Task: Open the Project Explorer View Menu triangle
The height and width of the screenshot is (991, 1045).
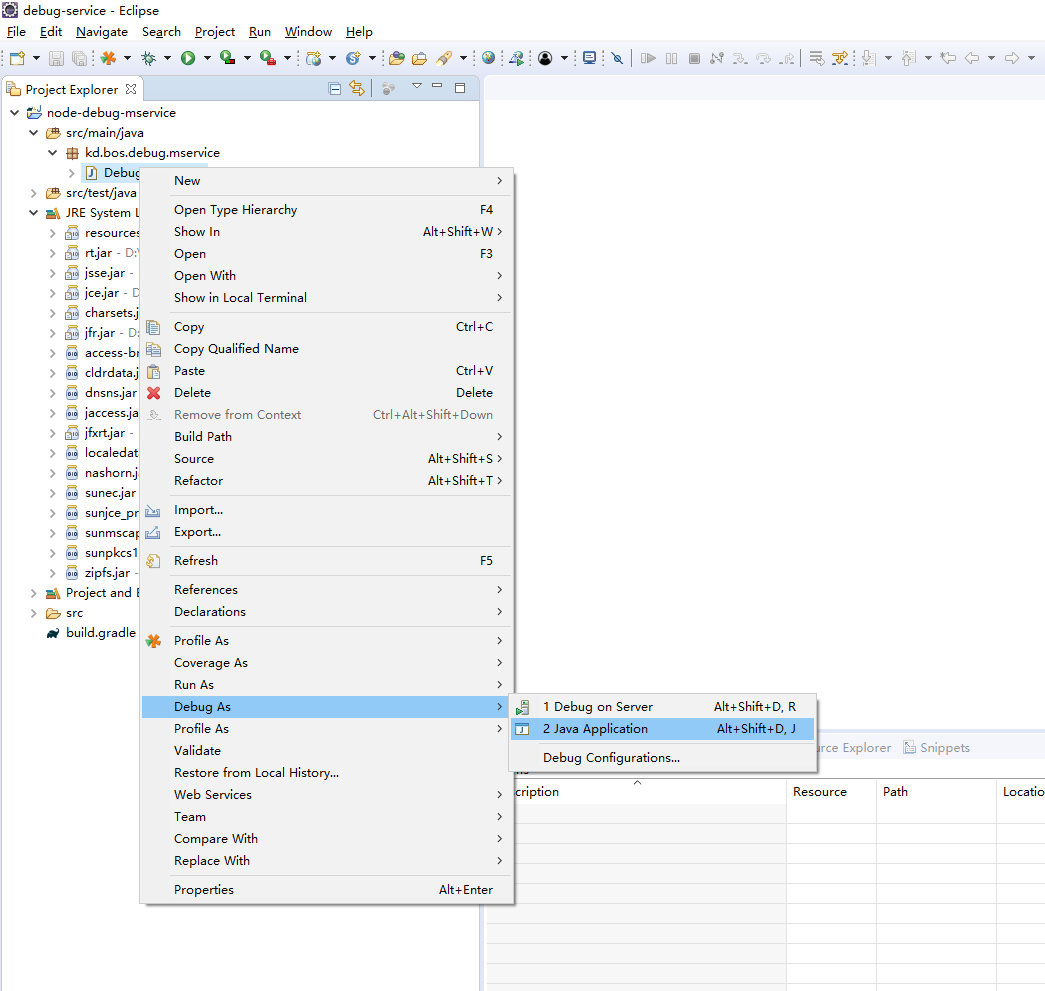Action: (x=417, y=86)
